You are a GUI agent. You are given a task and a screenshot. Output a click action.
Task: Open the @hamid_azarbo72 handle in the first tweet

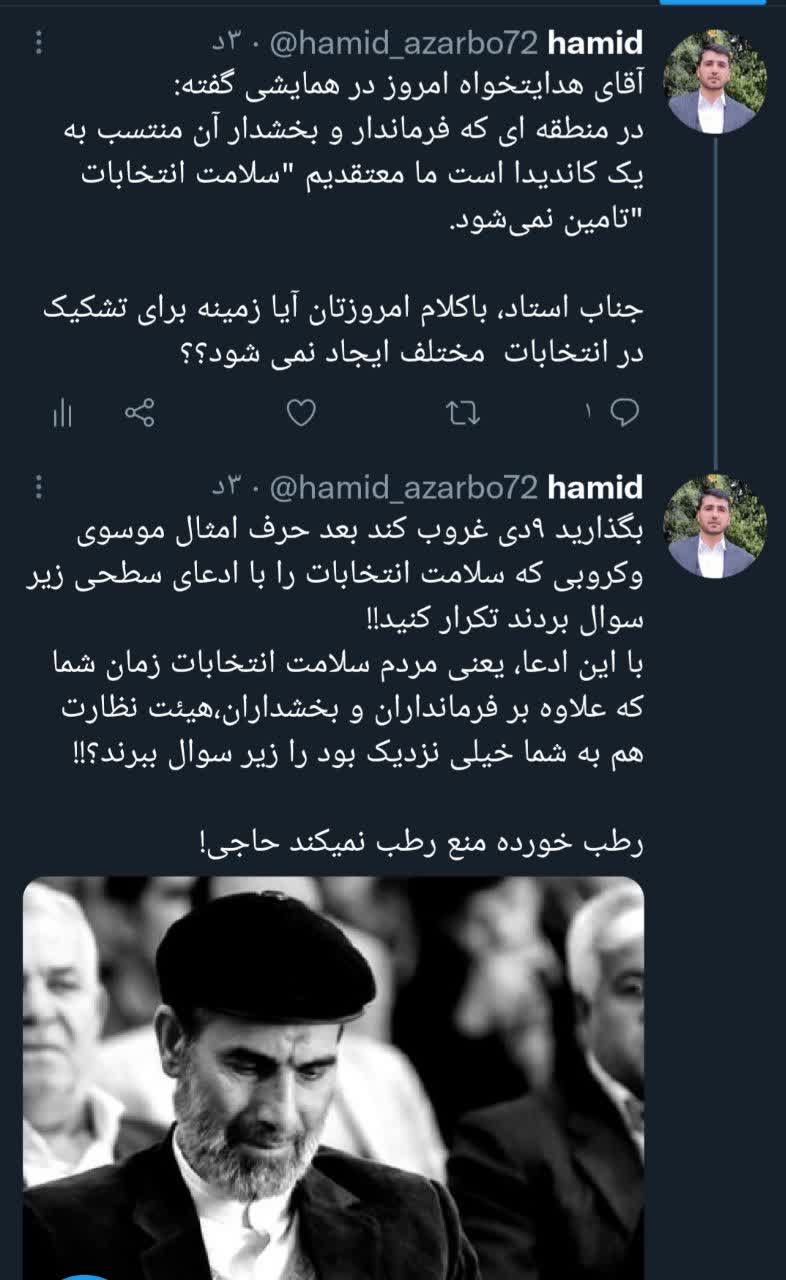click(x=407, y=44)
